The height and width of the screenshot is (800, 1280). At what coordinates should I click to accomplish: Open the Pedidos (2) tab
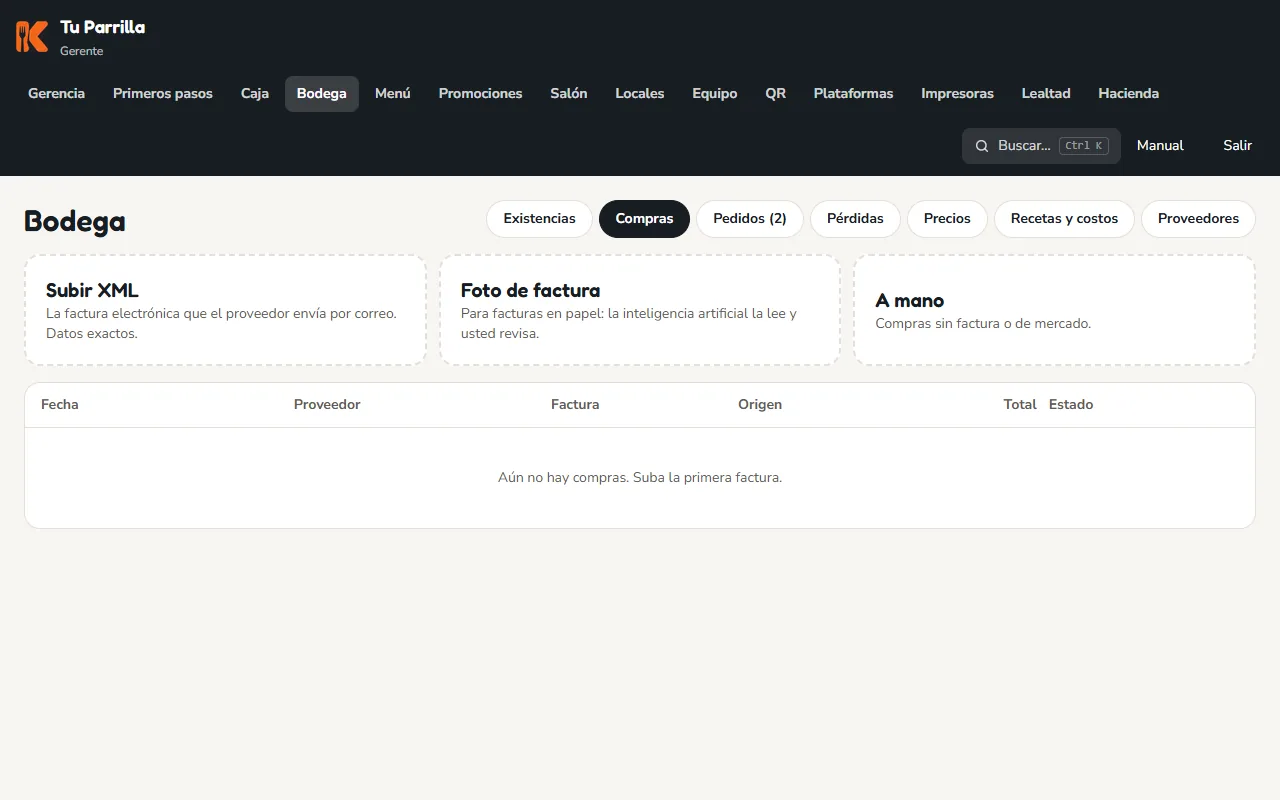click(750, 219)
